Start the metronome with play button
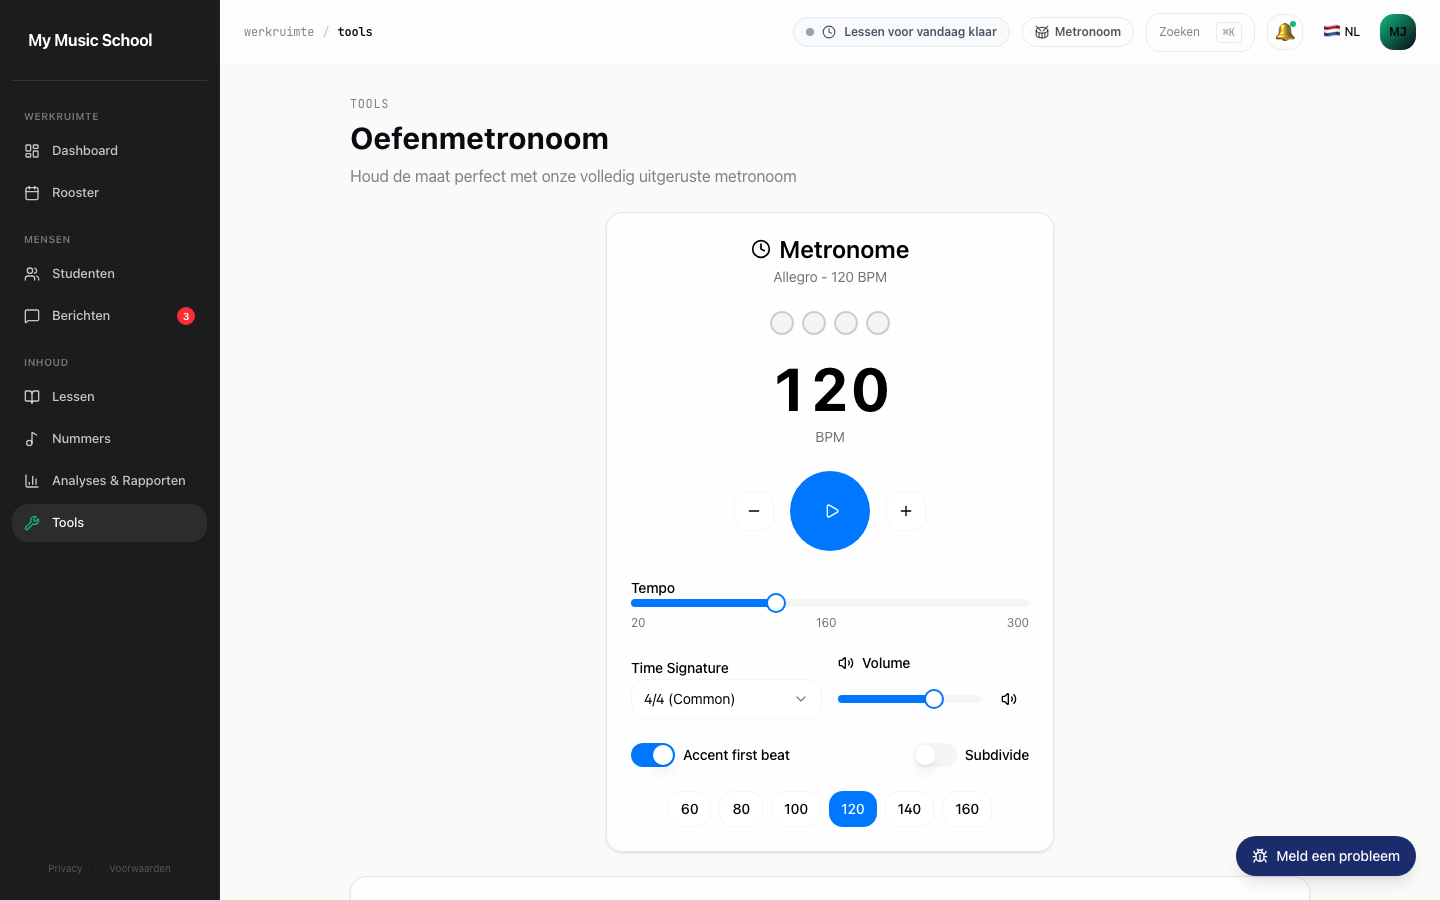Viewport: 1440px width, 900px height. tap(830, 511)
